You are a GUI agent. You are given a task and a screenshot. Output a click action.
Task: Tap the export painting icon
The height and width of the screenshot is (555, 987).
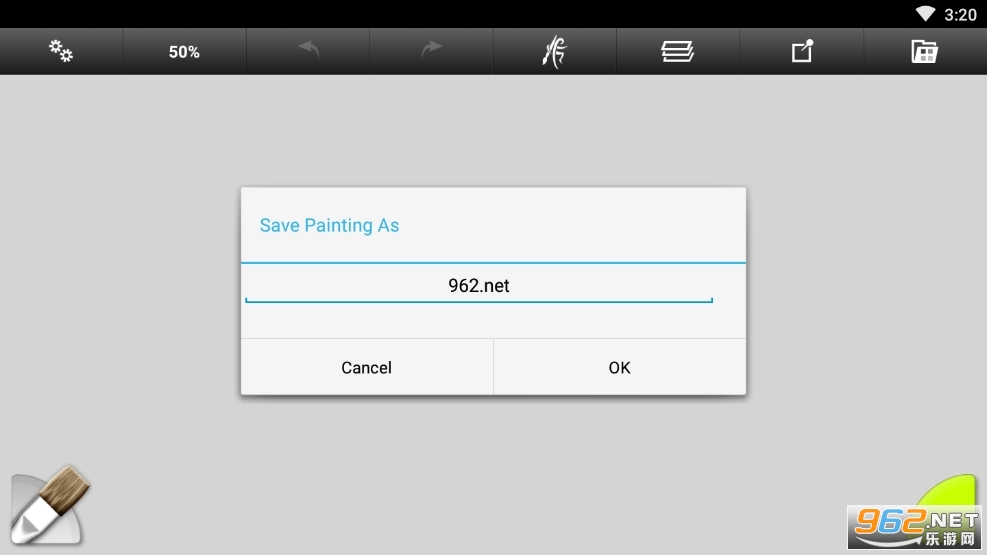point(802,51)
